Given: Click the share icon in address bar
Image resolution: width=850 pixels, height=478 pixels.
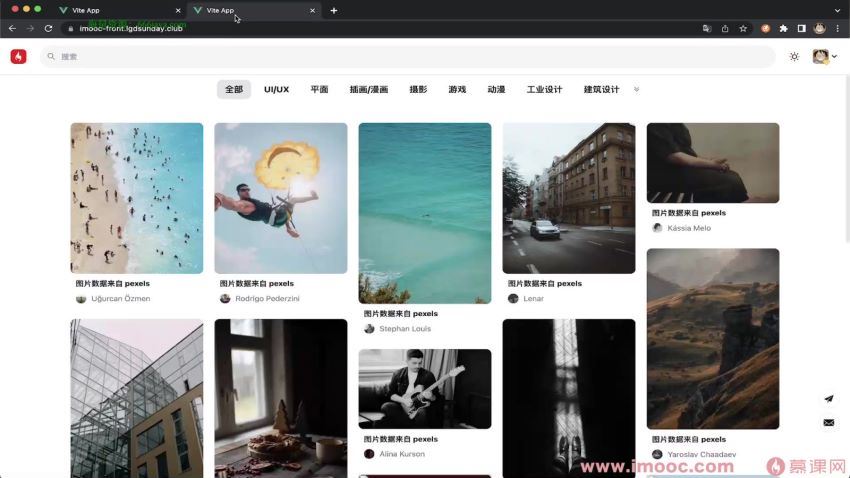Looking at the screenshot, I should (x=725, y=28).
